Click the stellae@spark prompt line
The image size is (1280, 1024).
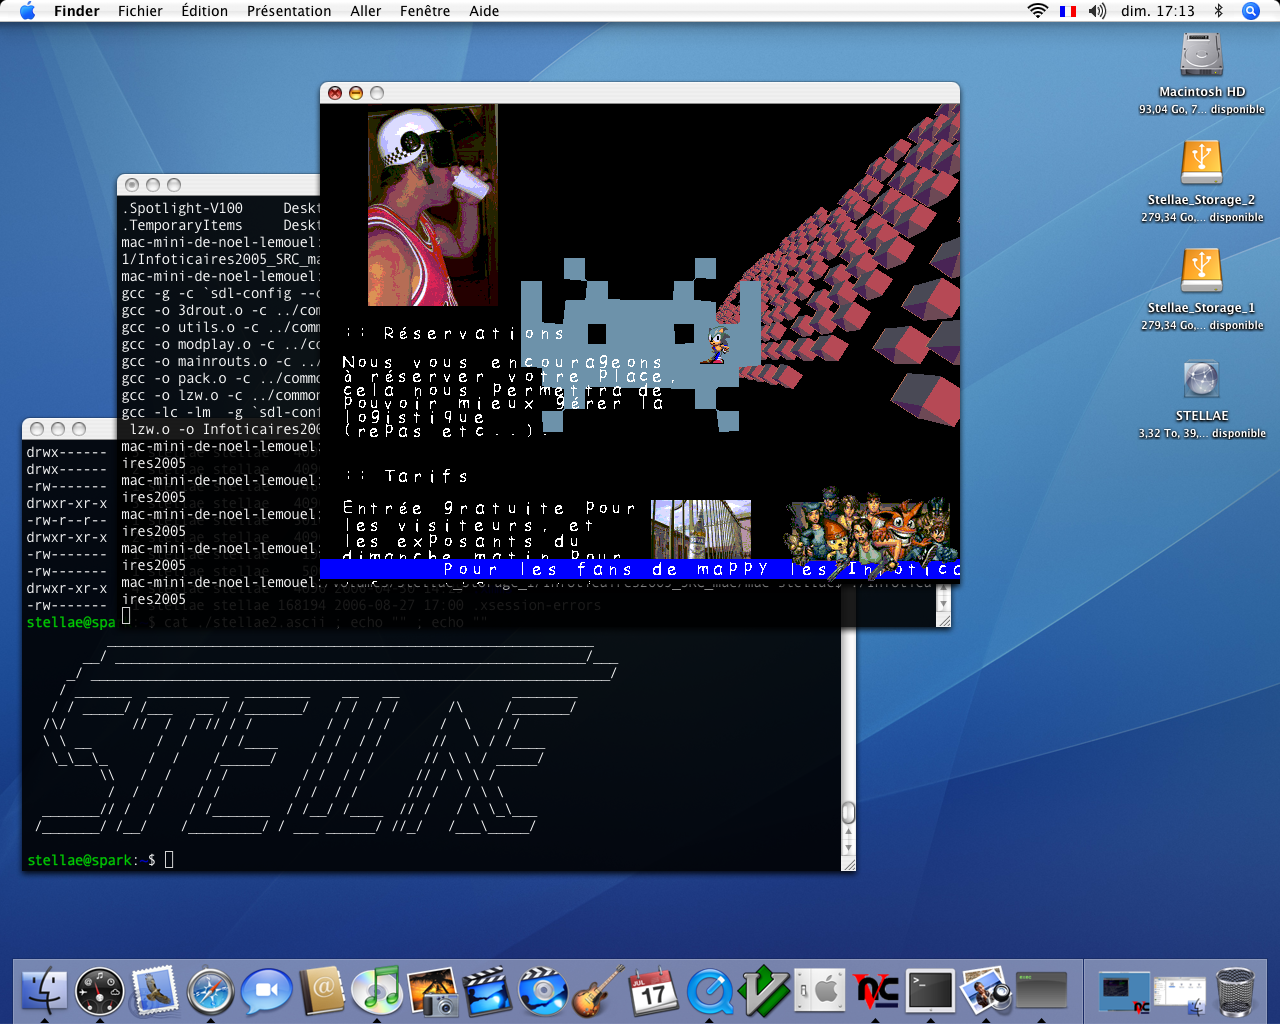(x=100, y=860)
